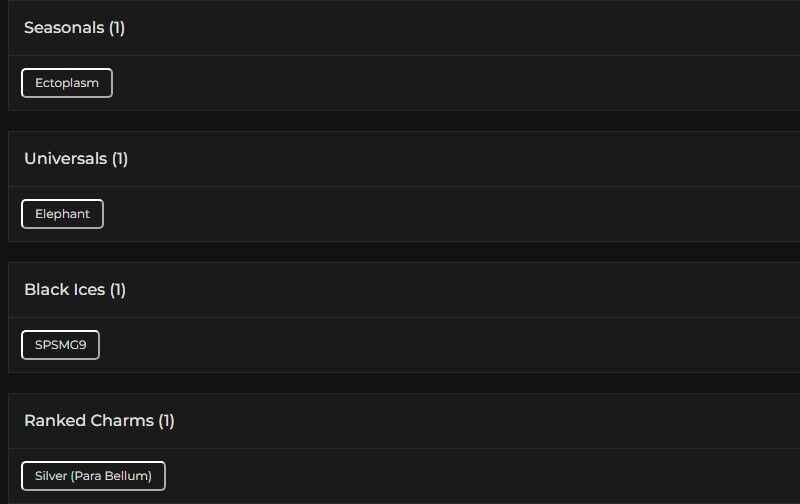Click empty space beside the Elephant tag
The height and width of the screenshot is (504, 800).
click(x=450, y=214)
